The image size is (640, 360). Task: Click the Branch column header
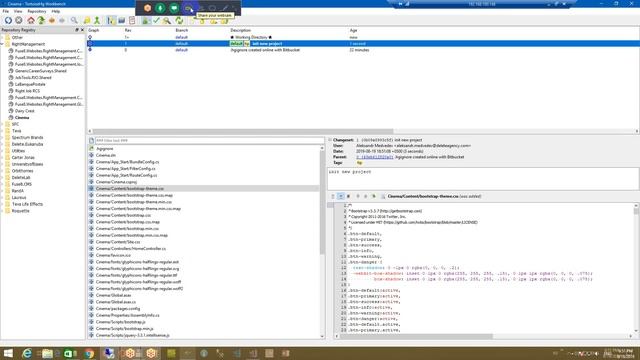click(182, 30)
